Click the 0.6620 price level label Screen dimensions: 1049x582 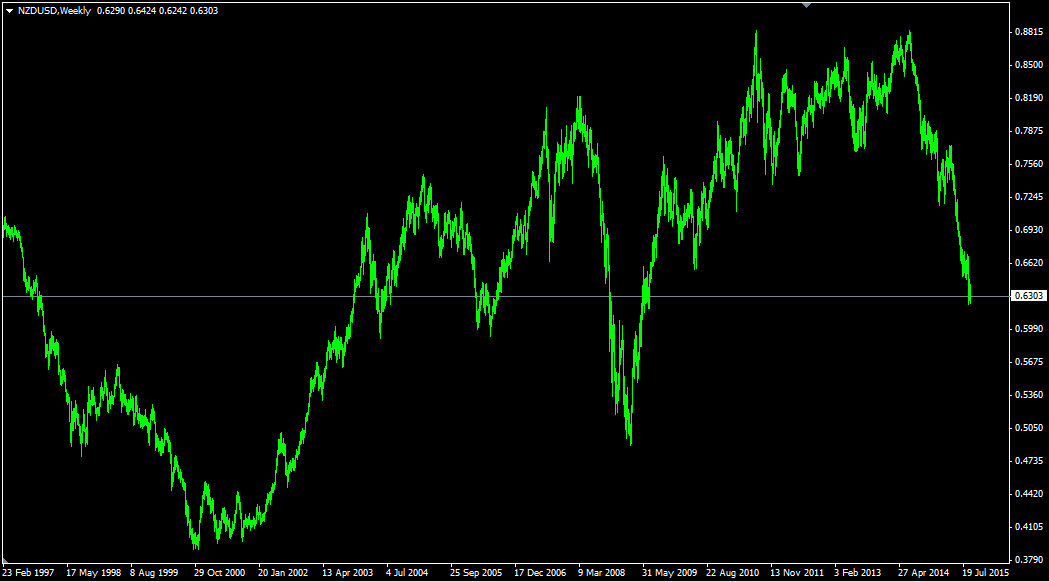pyautogui.click(x=1029, y=263)
